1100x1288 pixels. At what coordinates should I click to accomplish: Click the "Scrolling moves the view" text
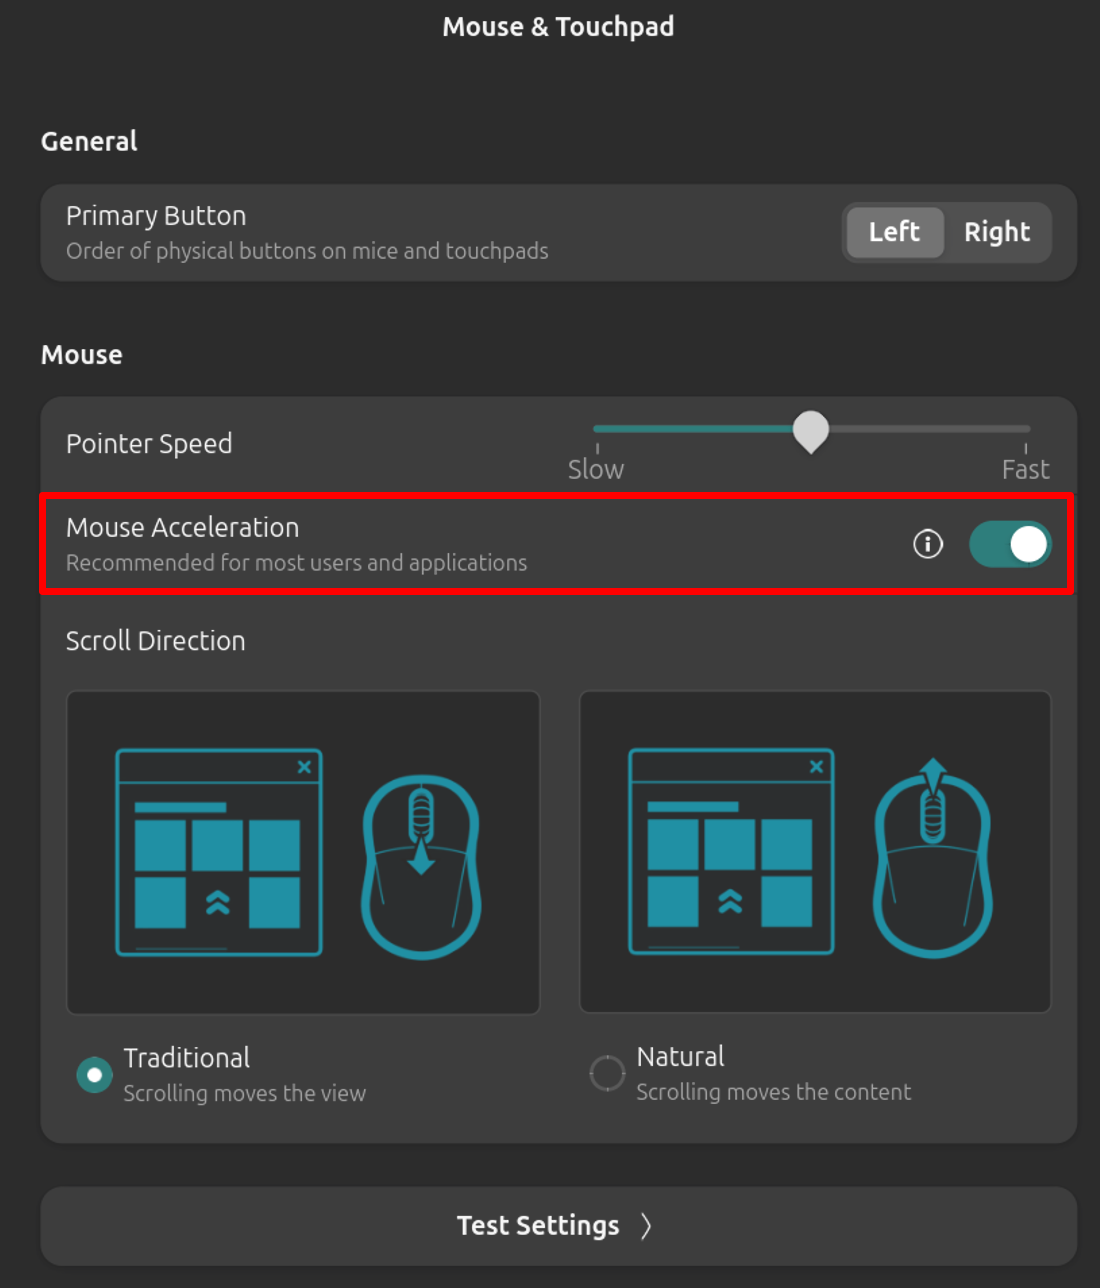[244, 1093]
